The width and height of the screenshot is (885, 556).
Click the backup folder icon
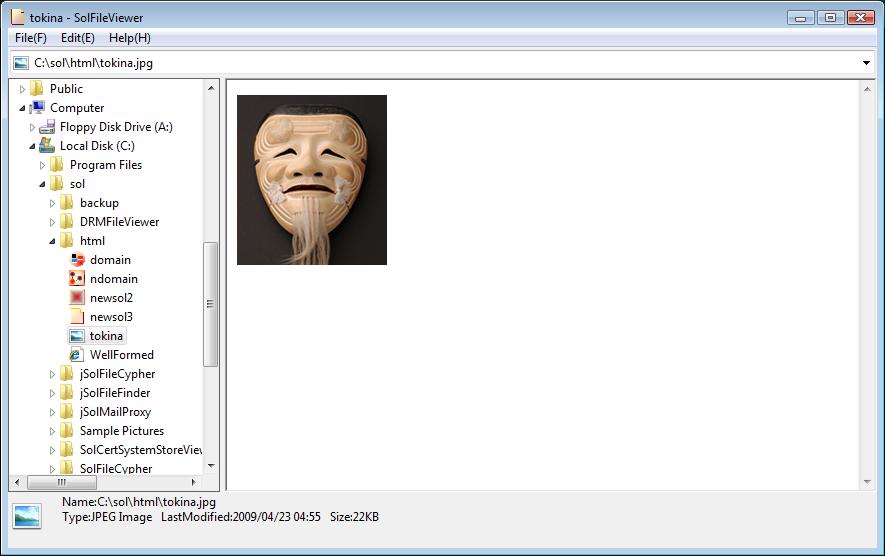[67, 203]
